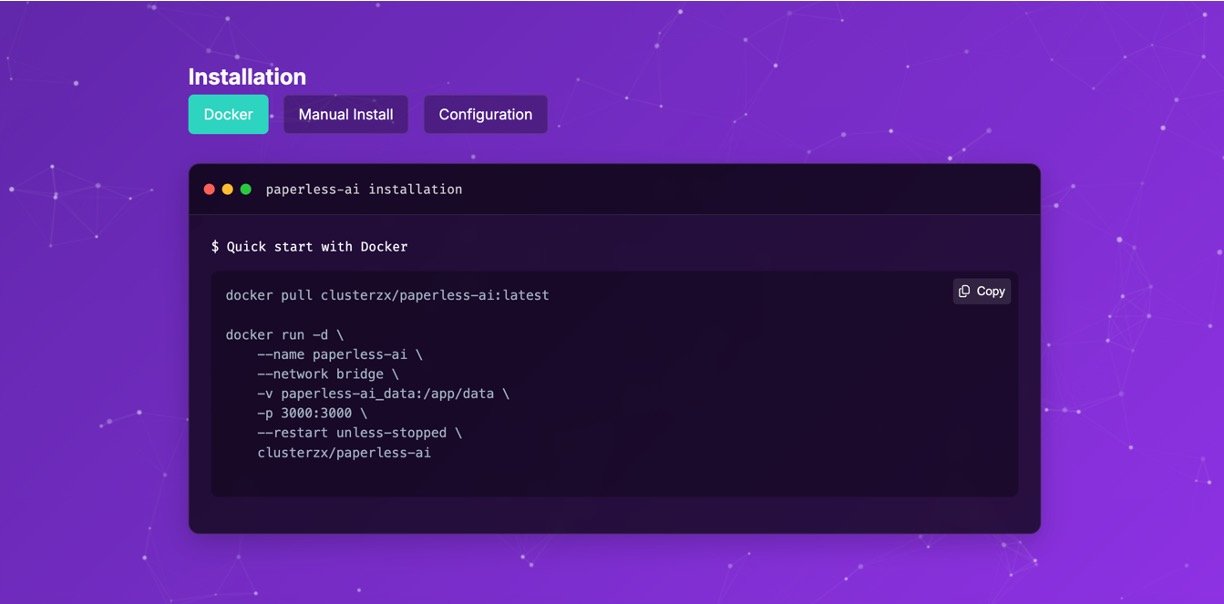
Task: Click the red terminal window dot
Action: (209, 189)
